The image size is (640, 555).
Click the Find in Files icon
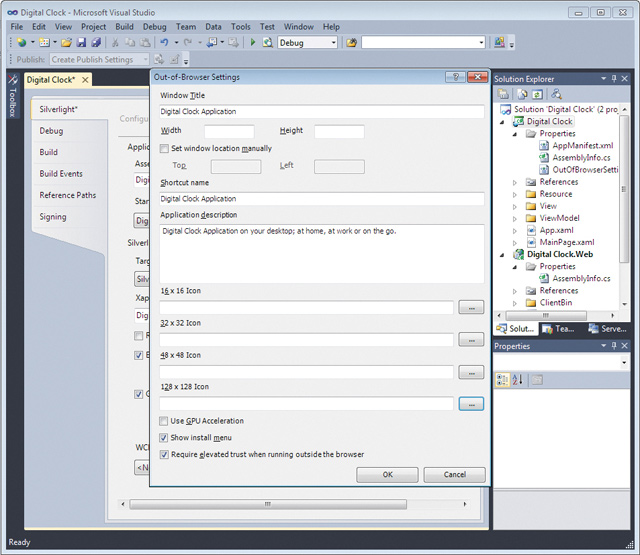point(268,42)
